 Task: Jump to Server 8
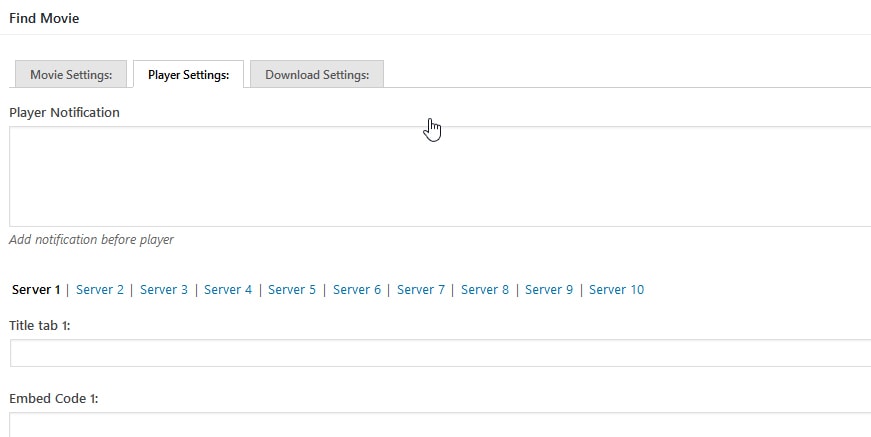coord(485,290)
